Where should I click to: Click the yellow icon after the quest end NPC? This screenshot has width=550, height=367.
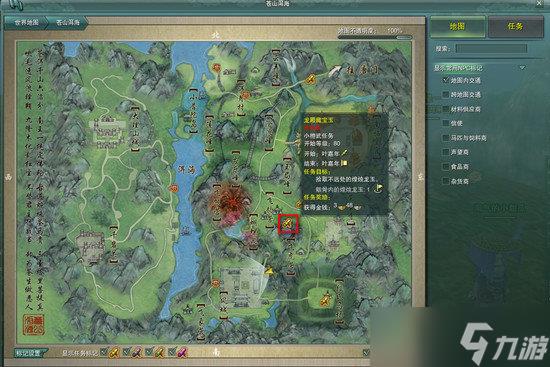pyautogui.click(x=344, y=163)
